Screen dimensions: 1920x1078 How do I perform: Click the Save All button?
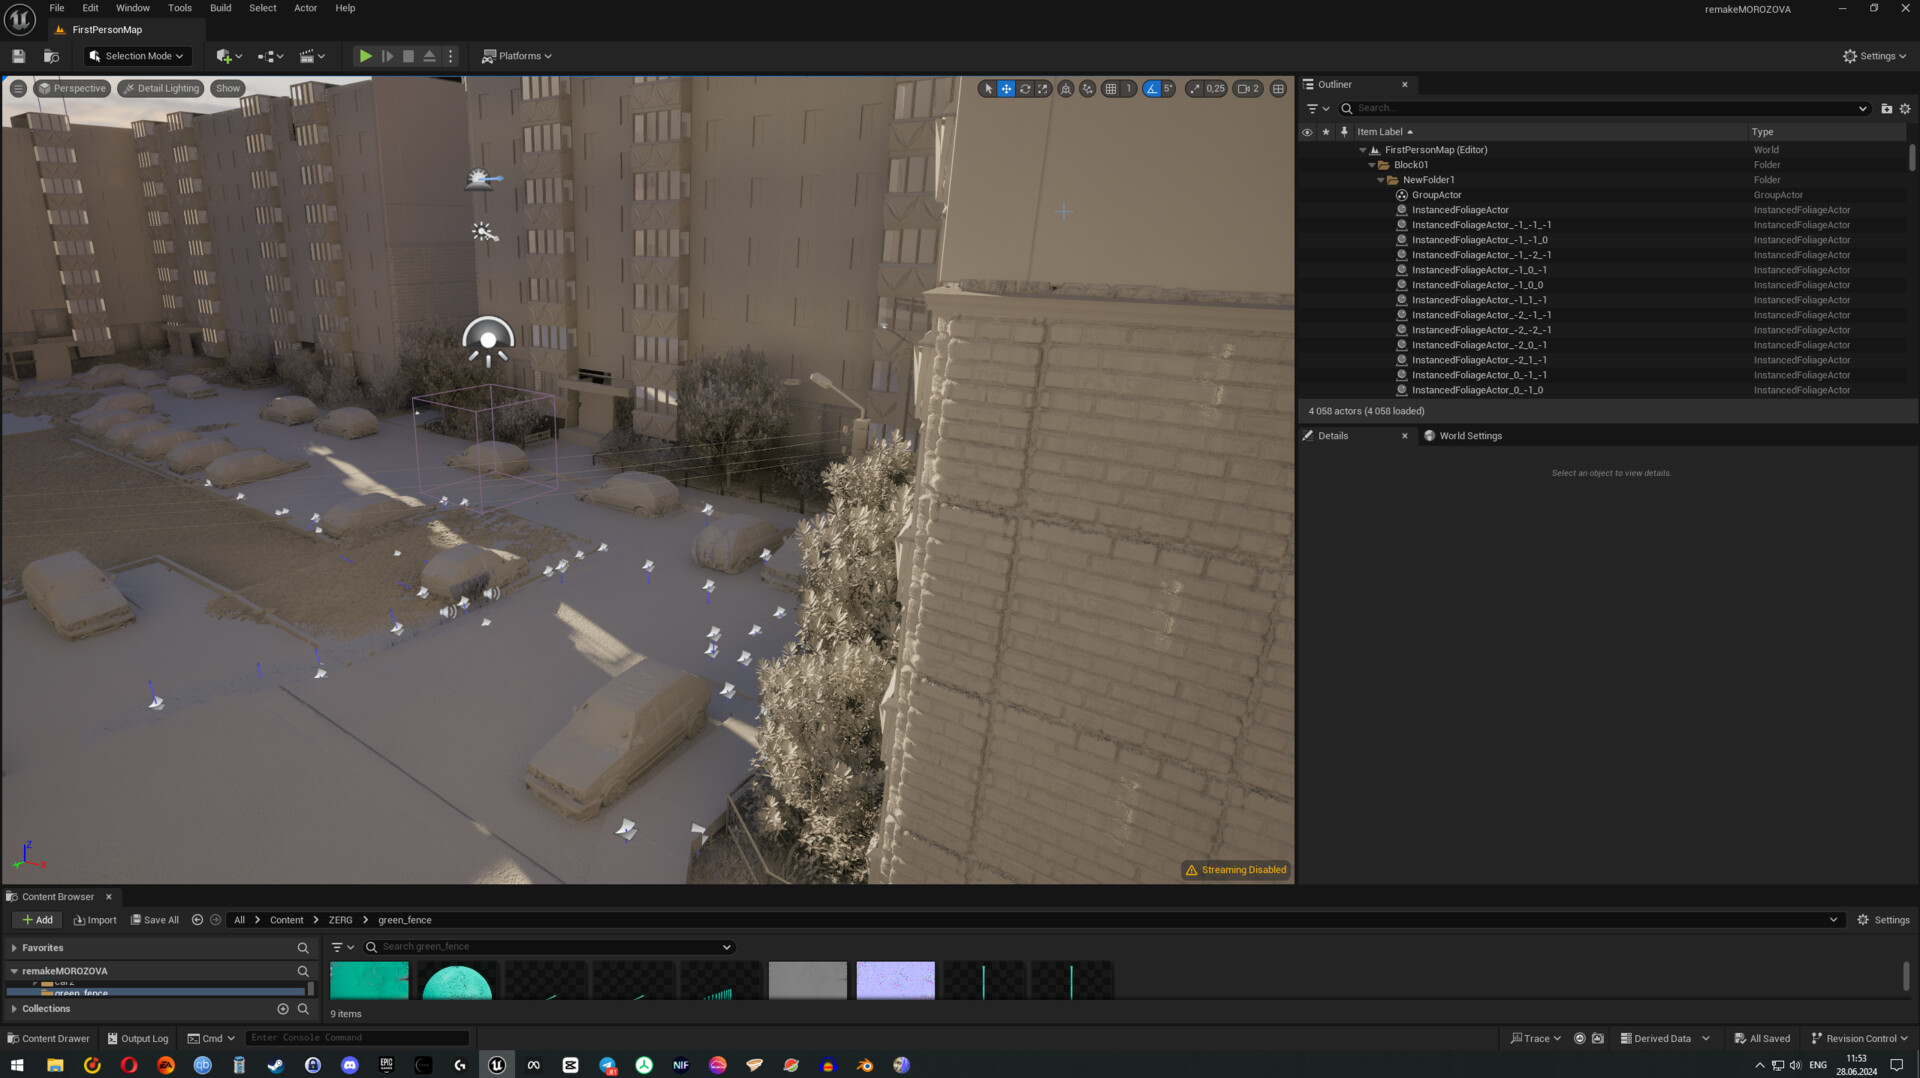(x=154, y=920)
